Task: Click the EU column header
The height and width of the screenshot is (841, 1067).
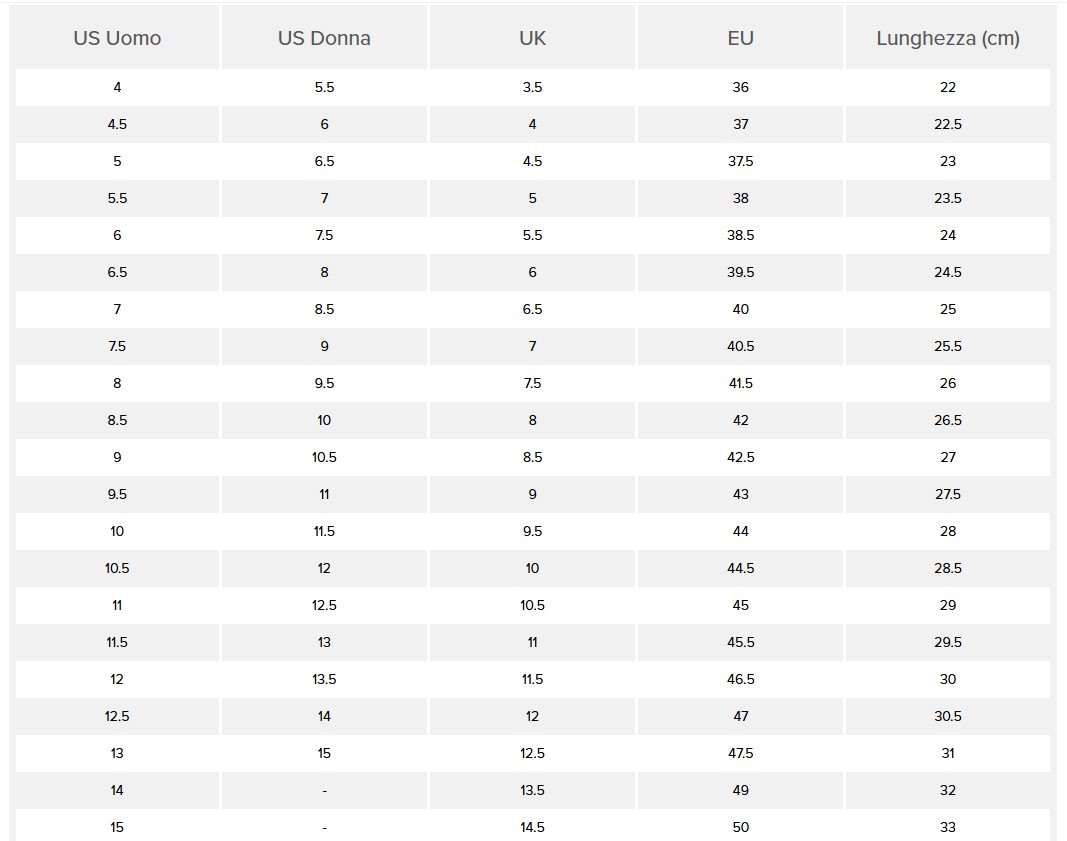Action: [740, 39]
